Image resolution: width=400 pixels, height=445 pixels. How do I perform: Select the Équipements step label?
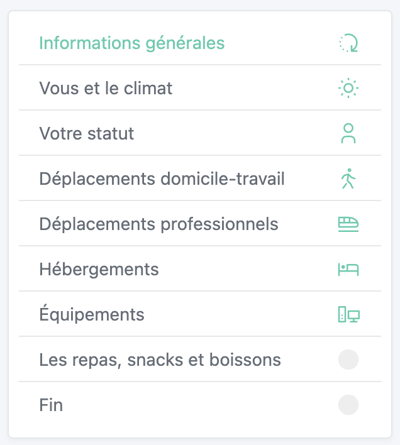92,314
